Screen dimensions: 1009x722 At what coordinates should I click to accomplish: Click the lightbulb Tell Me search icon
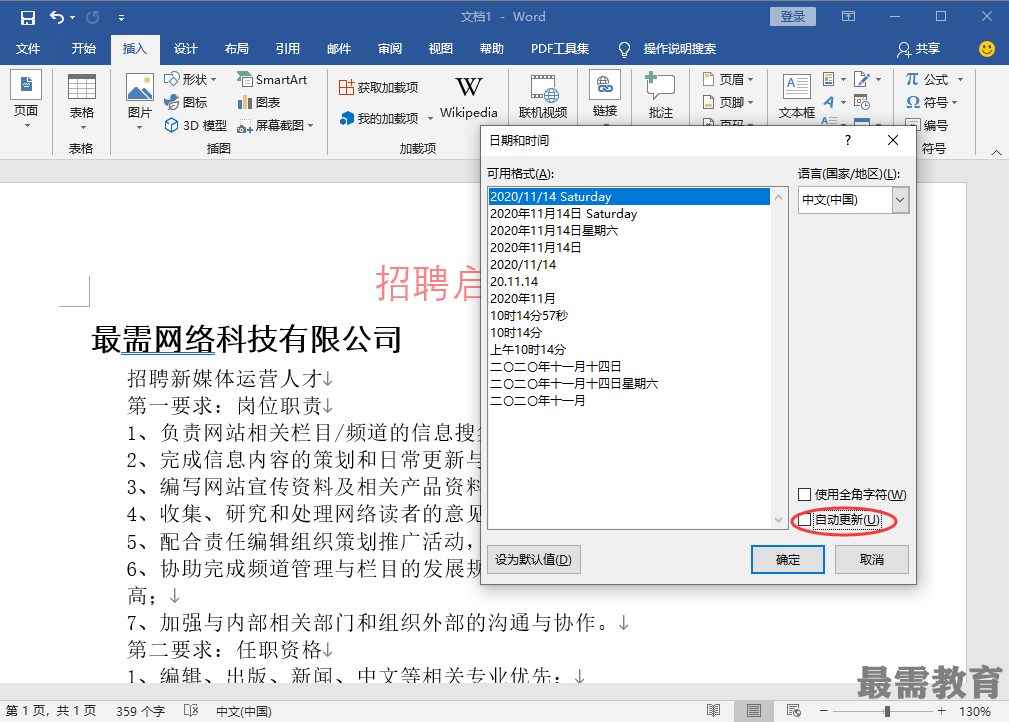(624, 49)
